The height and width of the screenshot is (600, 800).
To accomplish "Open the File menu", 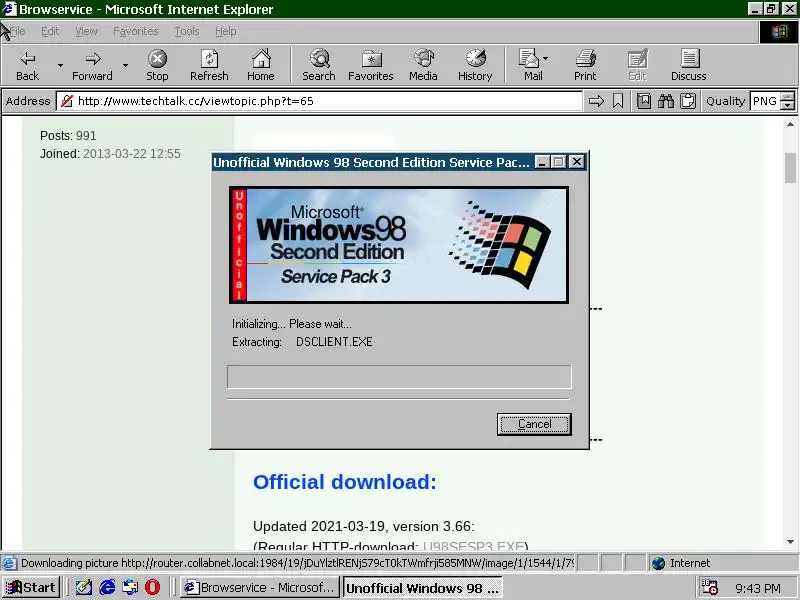I will click(17, 31).
